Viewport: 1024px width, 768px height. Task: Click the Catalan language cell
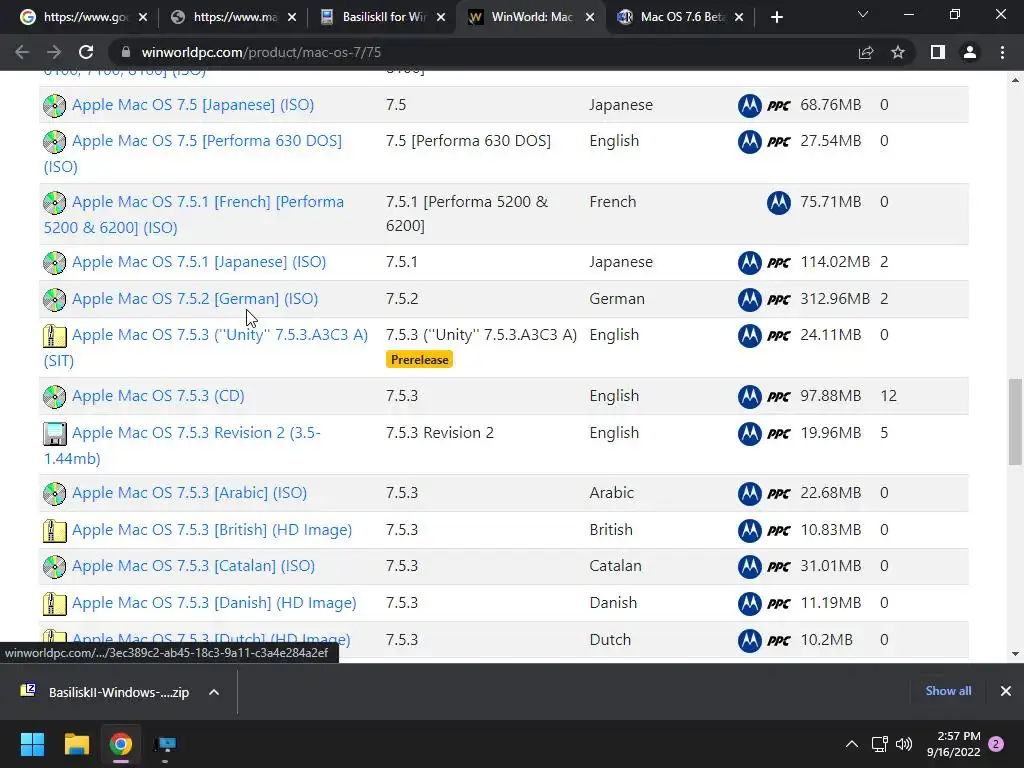(x=615, y=566)
